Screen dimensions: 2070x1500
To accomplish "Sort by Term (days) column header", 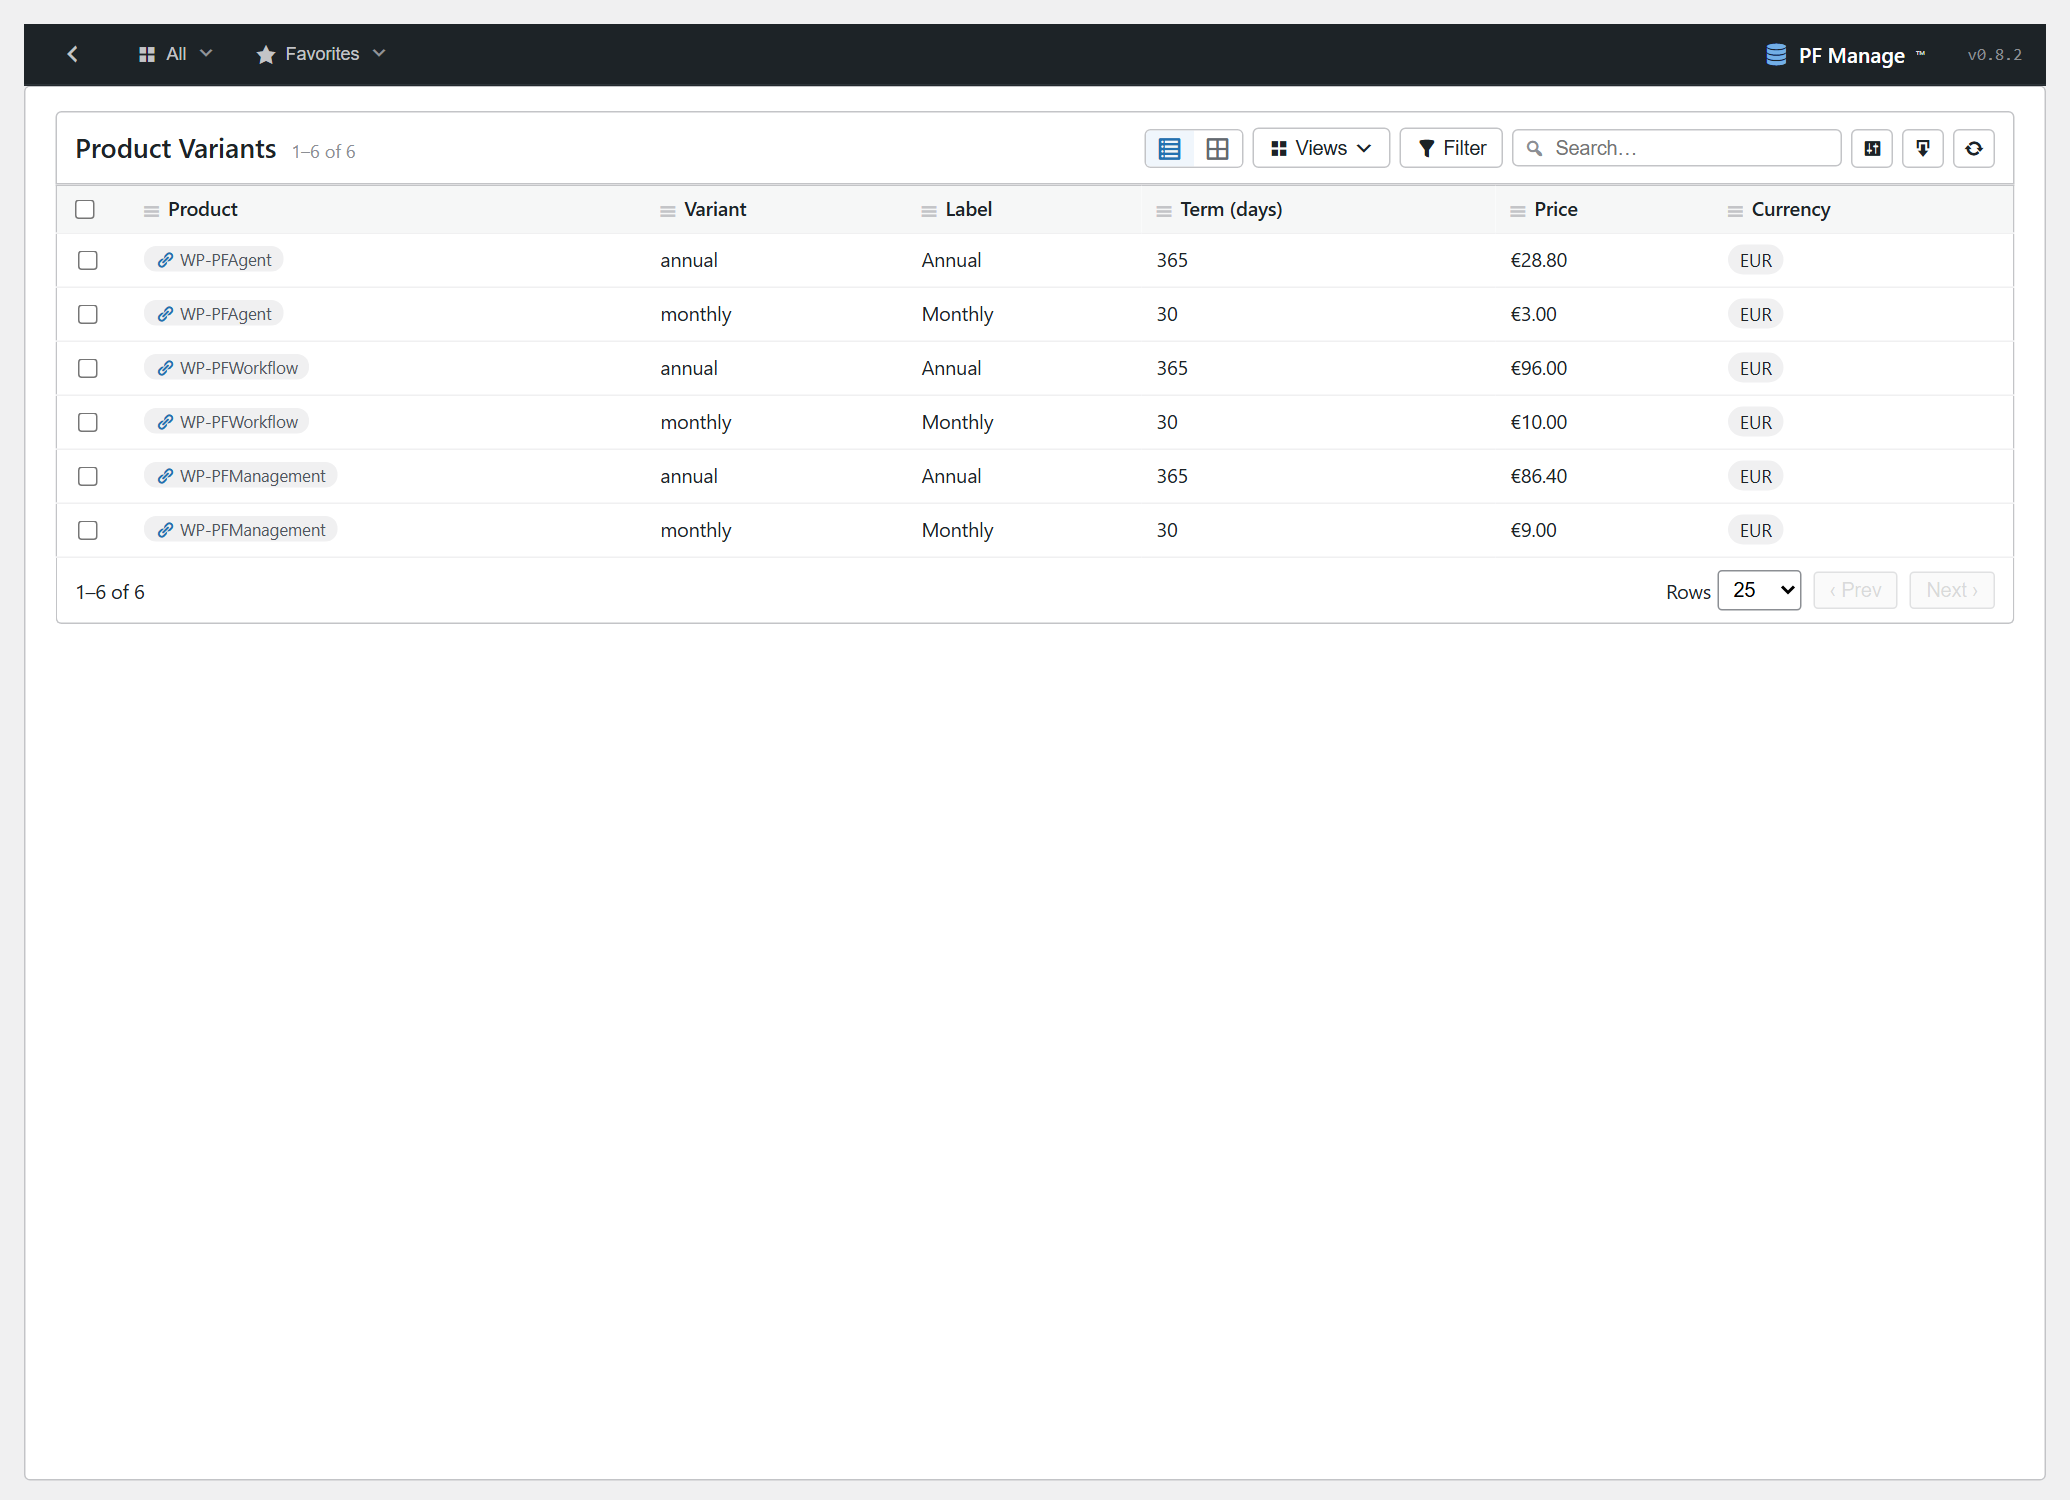I will pos(1231,209).
